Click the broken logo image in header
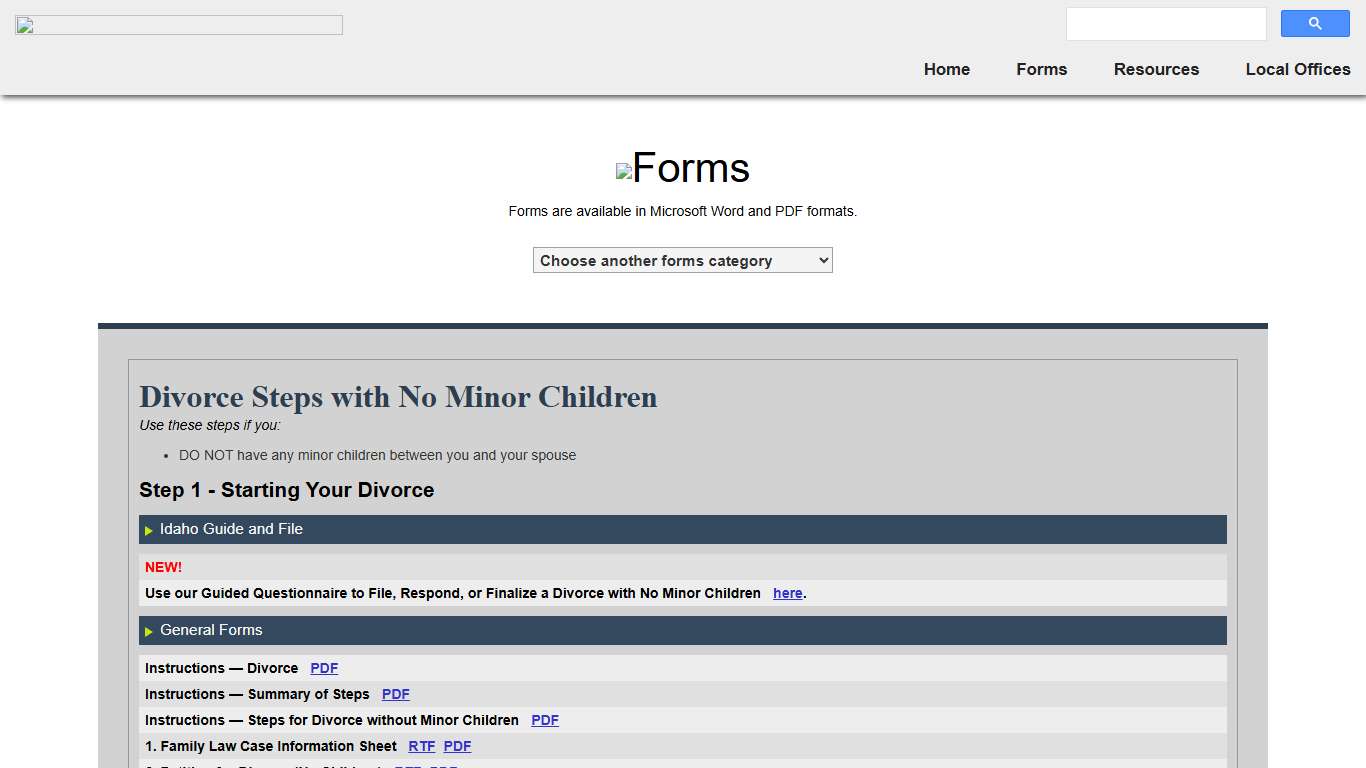Image resolution: width=1366 pixels, height=768 pixels. click(179, 25)
